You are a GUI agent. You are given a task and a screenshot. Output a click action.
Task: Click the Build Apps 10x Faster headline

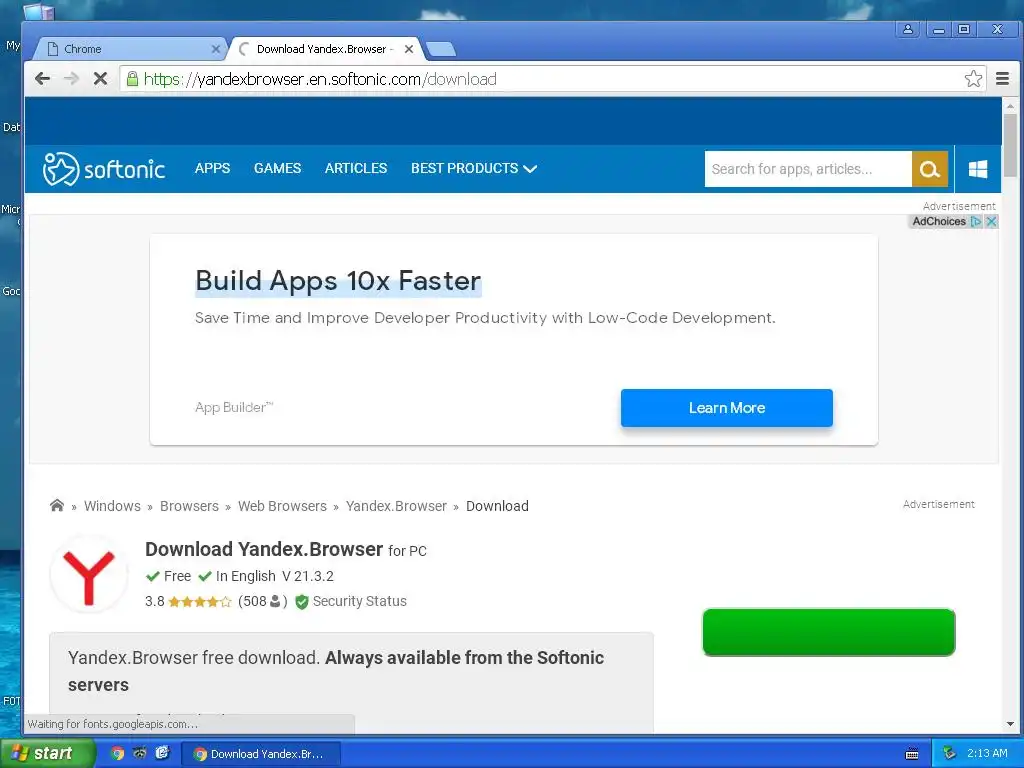coord(338,281)
